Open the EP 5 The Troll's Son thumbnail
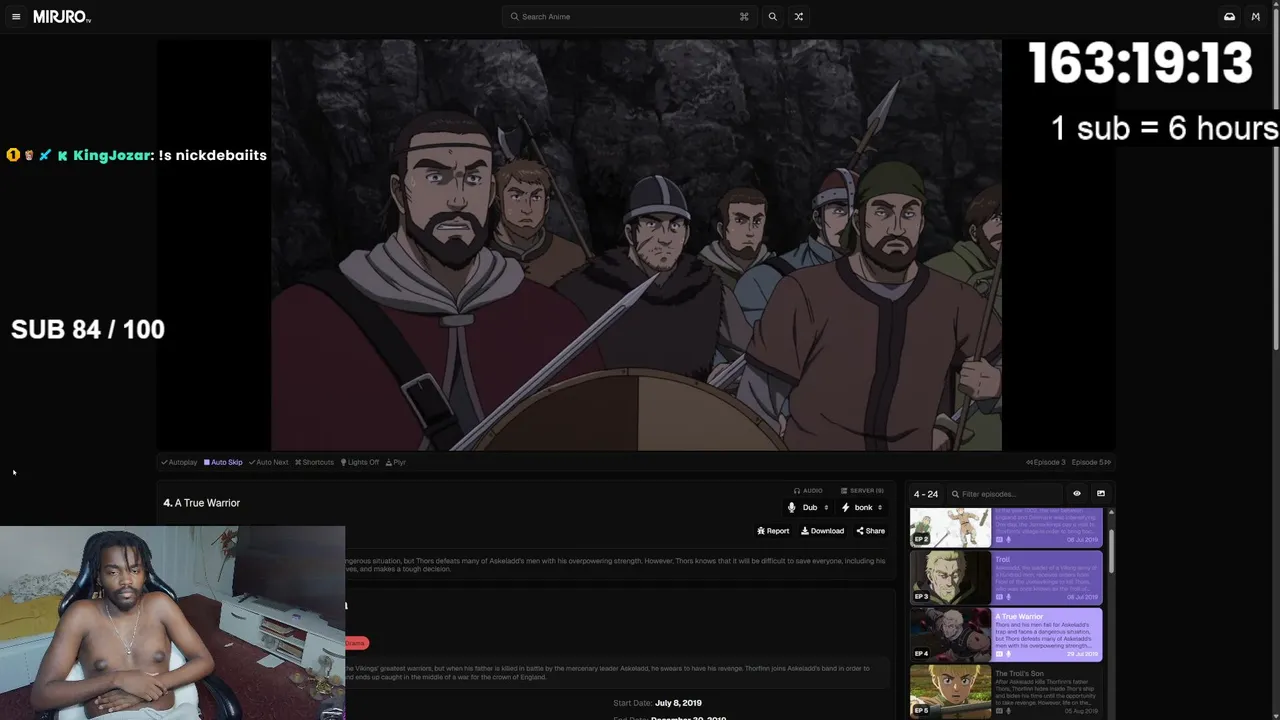 [x=950, y=692]
